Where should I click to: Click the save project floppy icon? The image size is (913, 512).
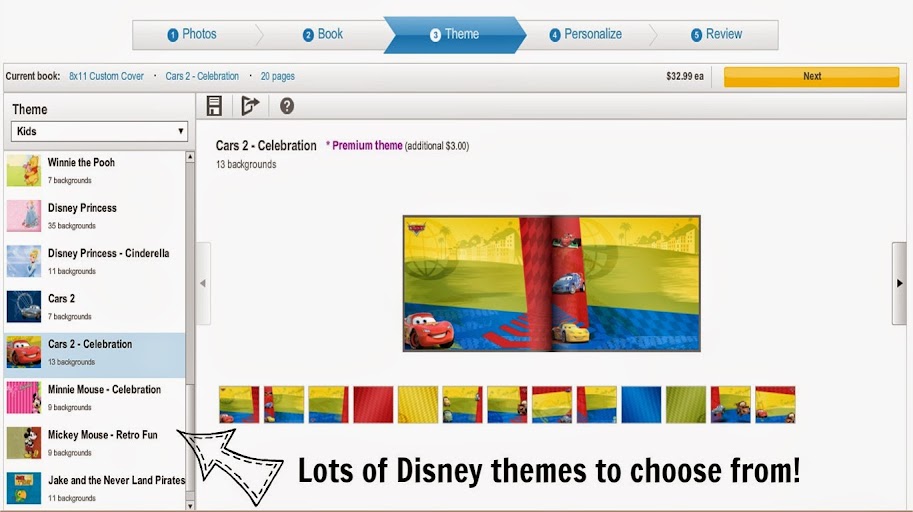click(x=214, y=106)
